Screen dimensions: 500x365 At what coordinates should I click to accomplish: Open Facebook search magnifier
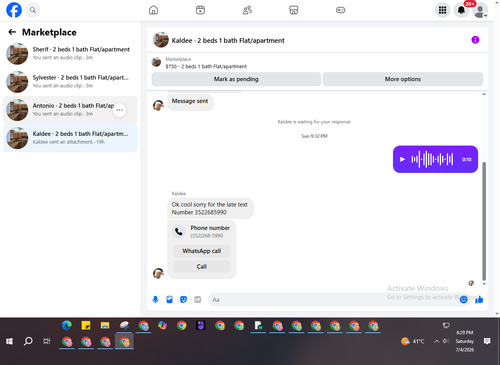point(33,10)
